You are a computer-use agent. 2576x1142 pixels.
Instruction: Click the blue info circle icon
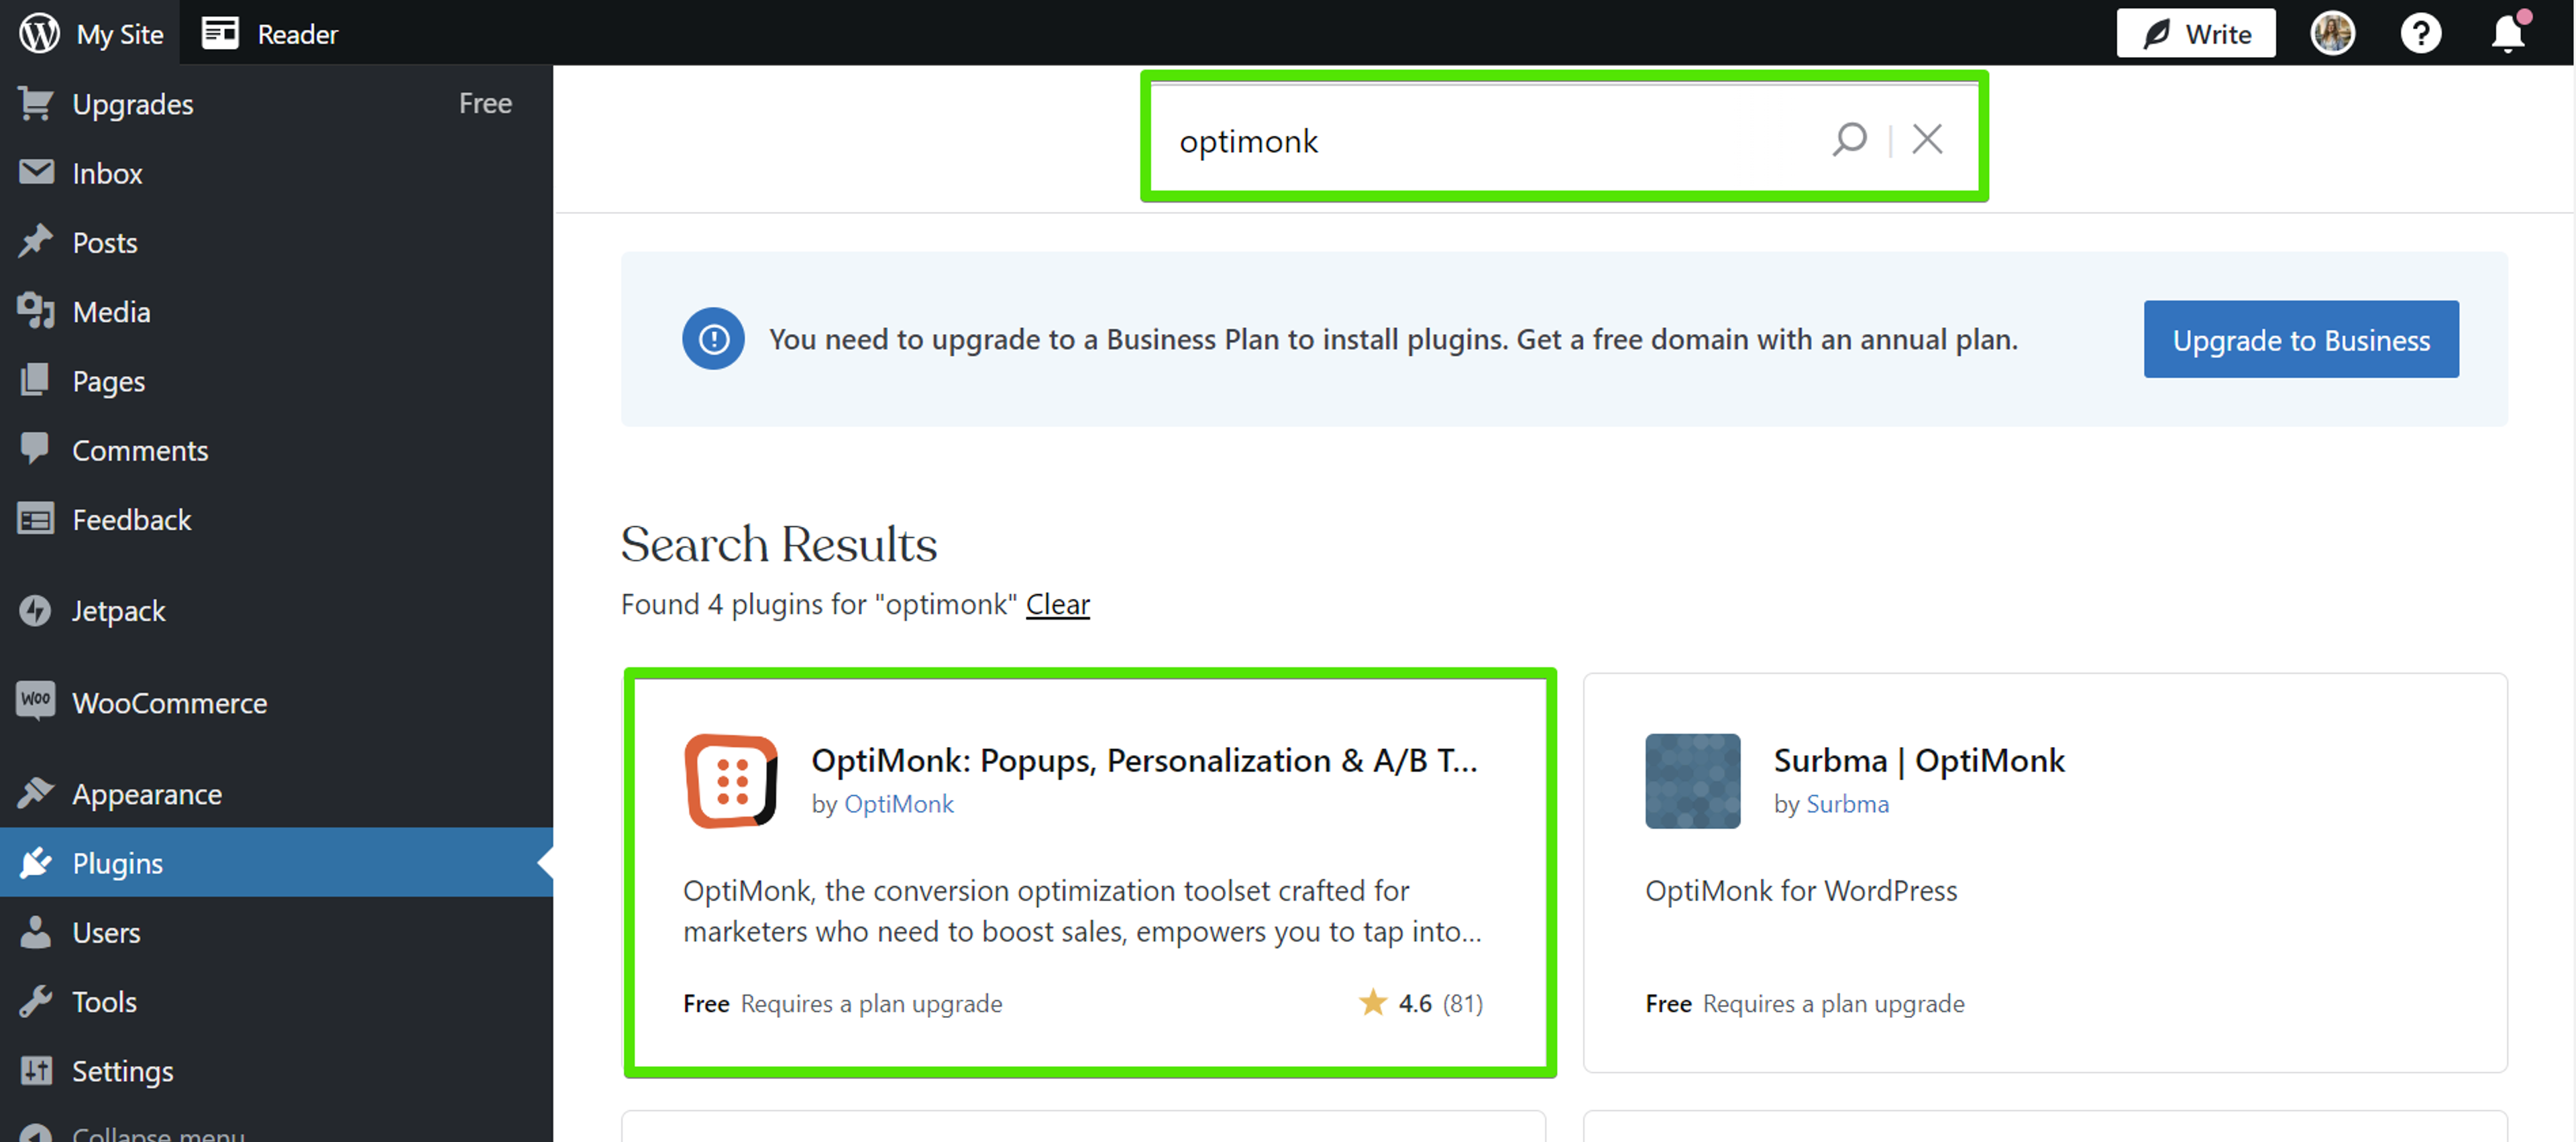click(713, 339)
